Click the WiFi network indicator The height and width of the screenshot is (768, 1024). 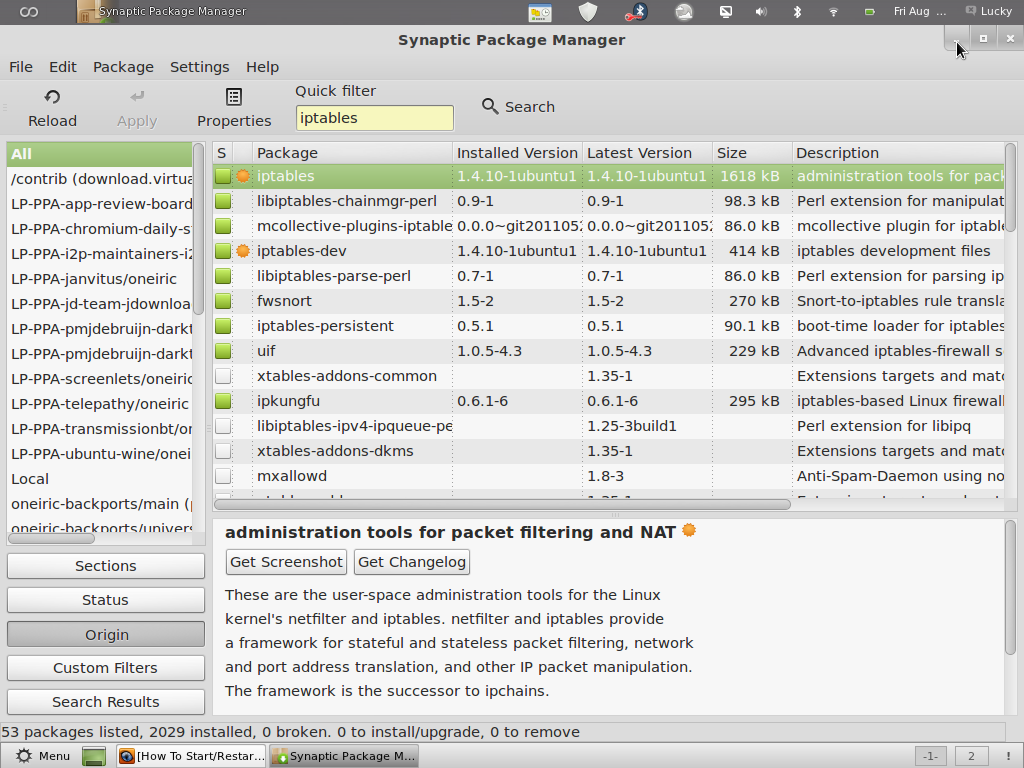click(833, 12)
